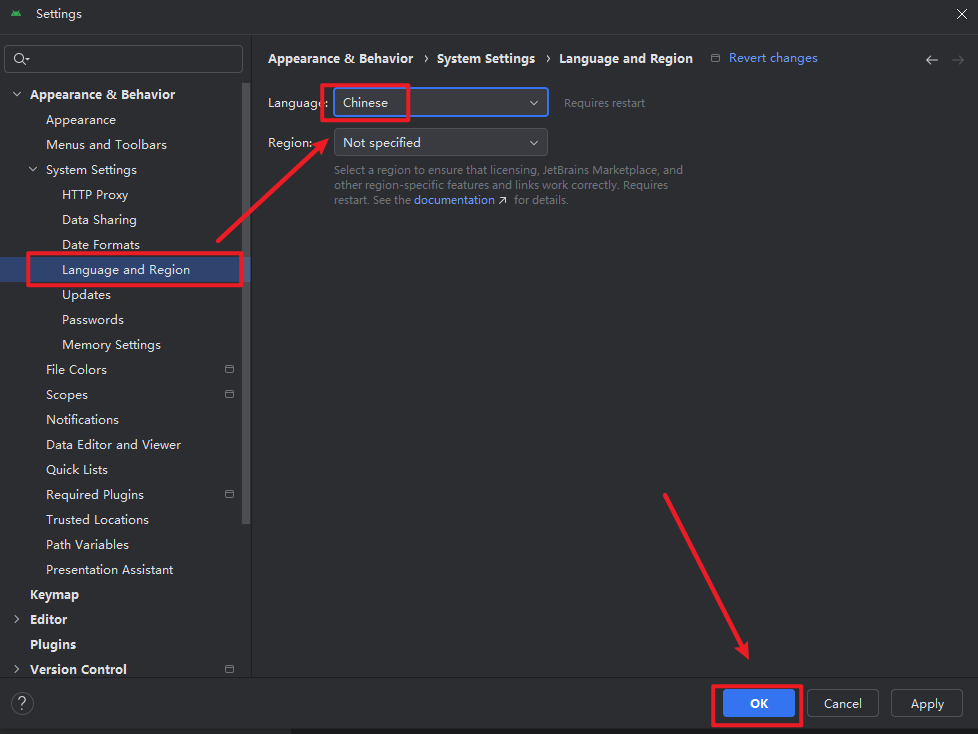
Task: Expand the Editor settings section
Action: (16, 619)
